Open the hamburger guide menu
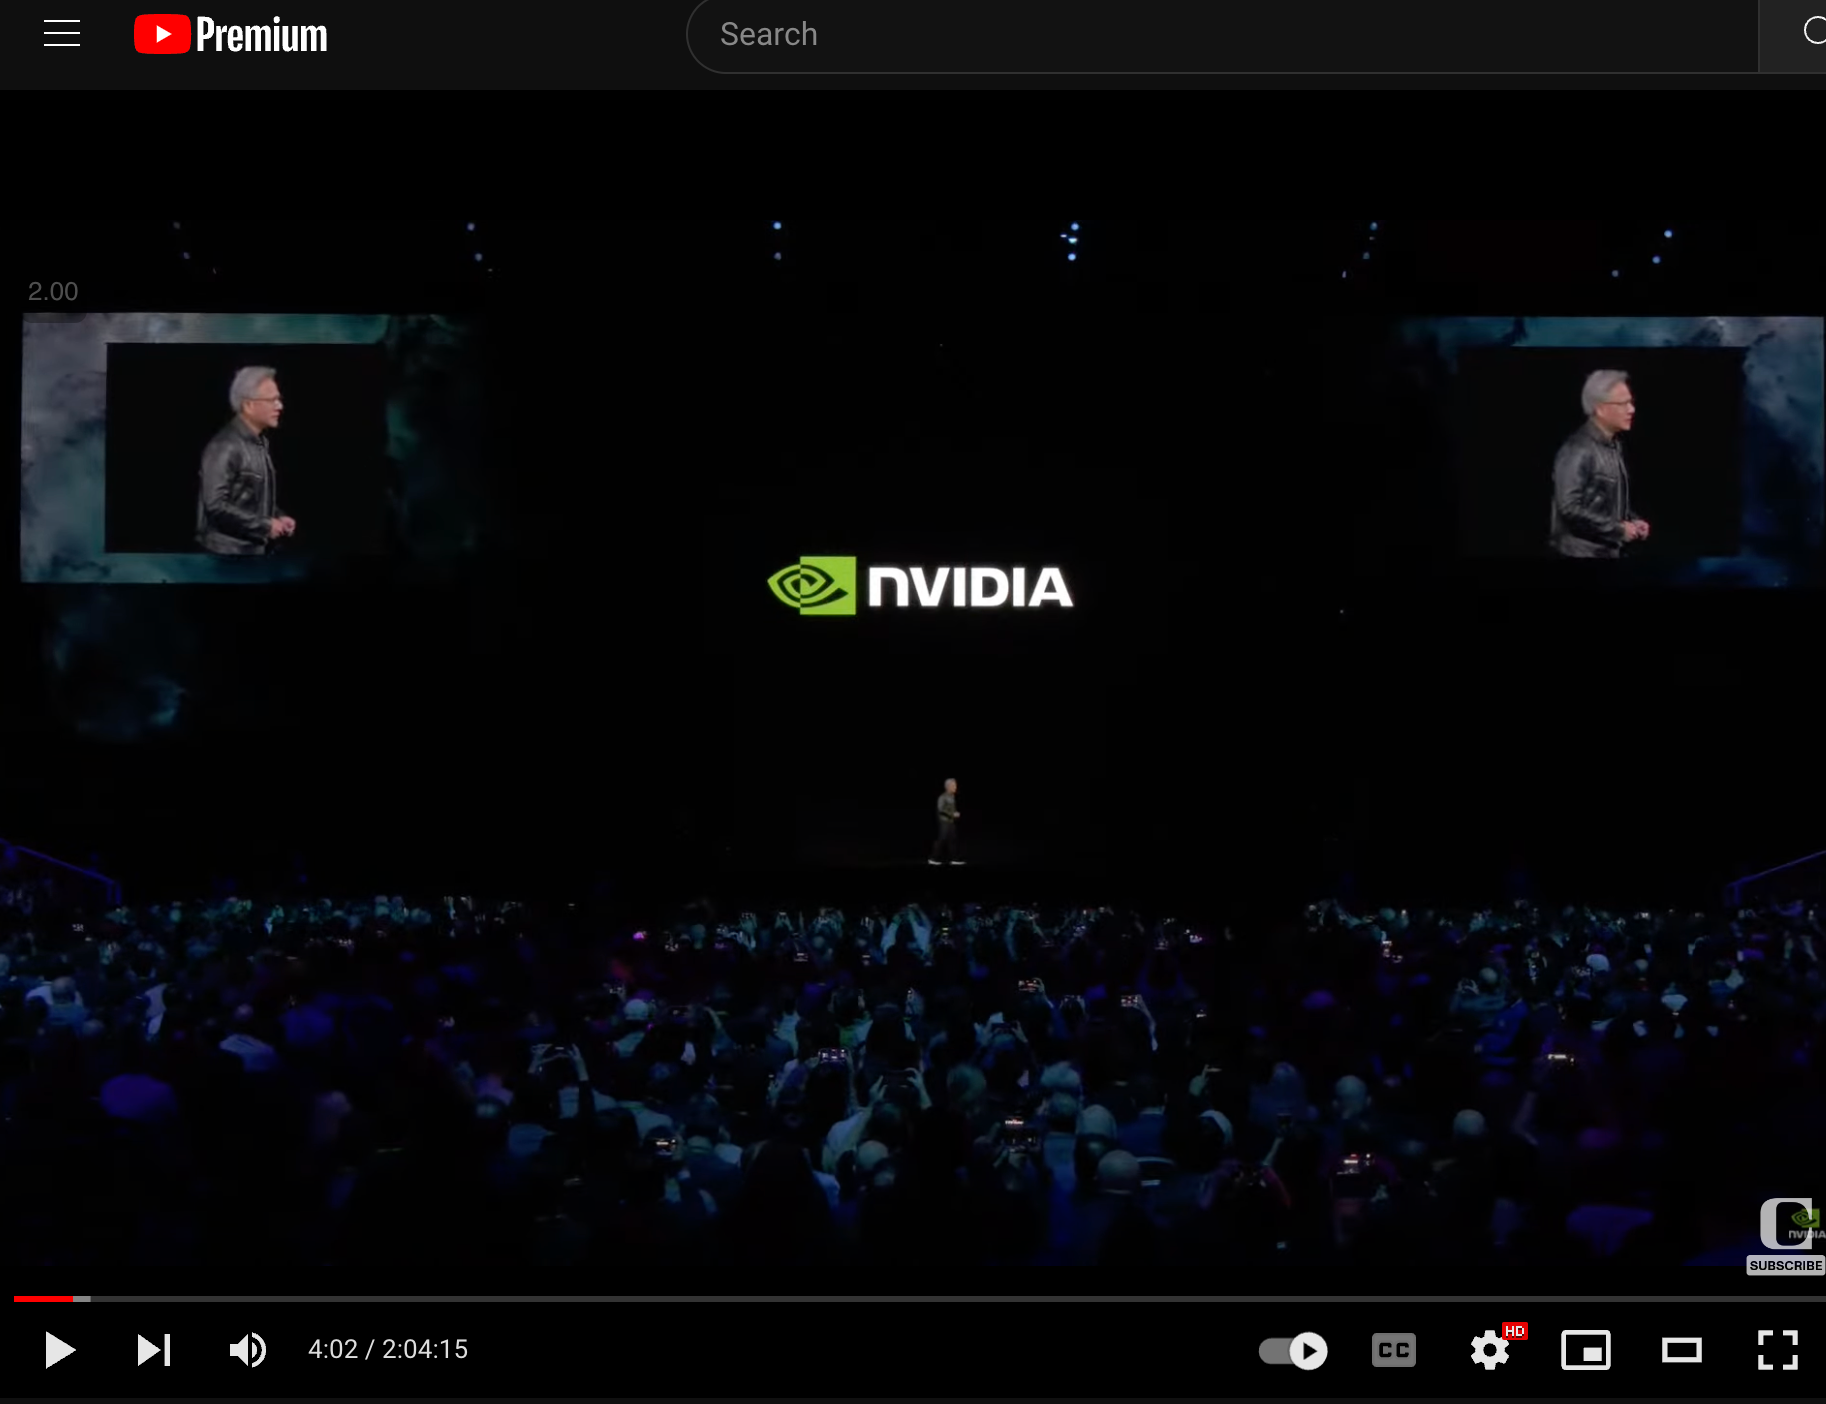The height and width of the screenshot is (1404, 1826). pyautogui.click(x=62, y=34)
